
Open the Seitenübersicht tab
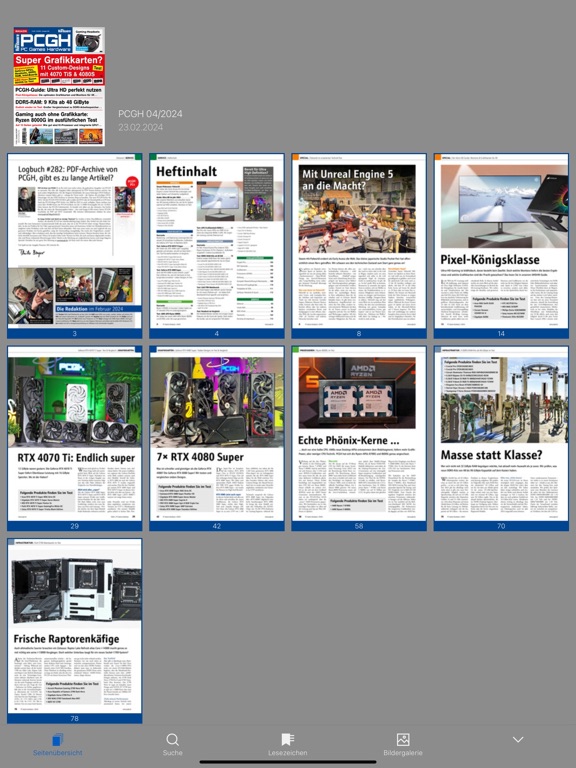58,744
